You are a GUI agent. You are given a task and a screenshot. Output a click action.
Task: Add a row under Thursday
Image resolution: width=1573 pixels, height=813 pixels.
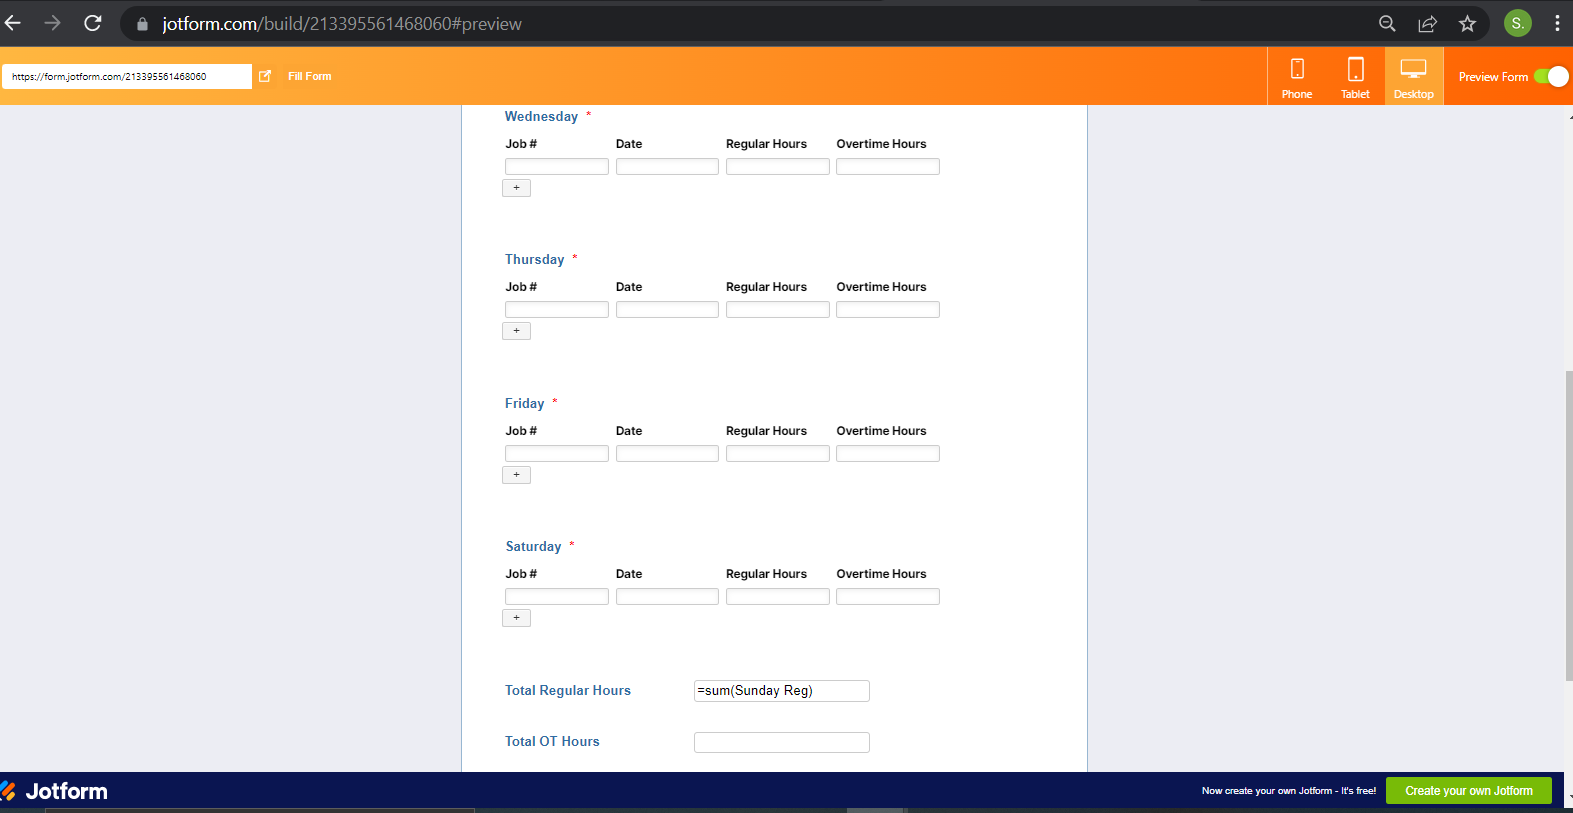point(516,331)
